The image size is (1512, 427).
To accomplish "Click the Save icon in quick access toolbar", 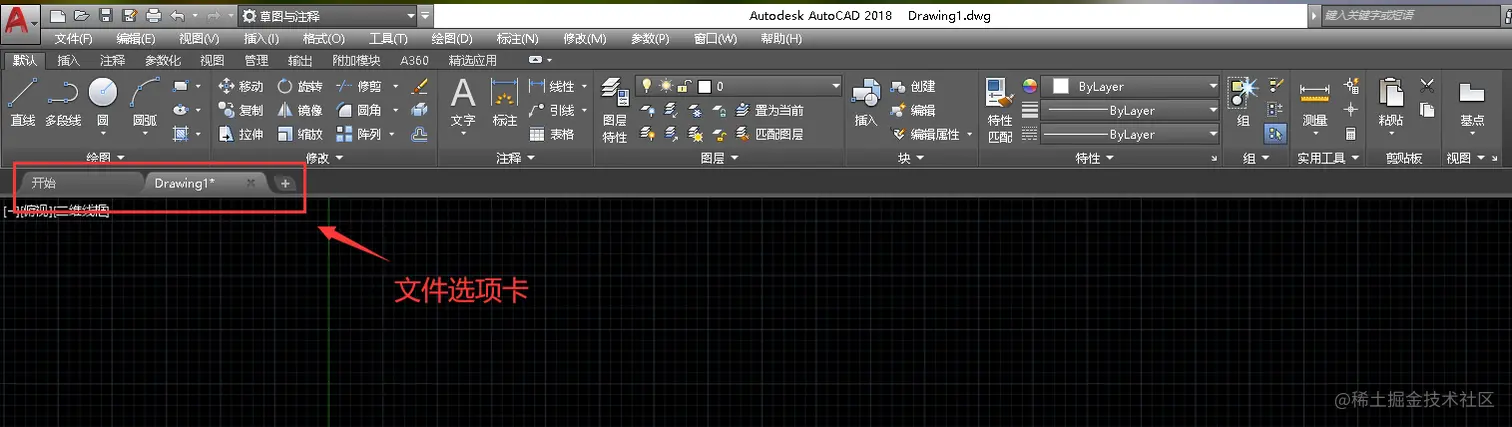I will click(104, 16).
